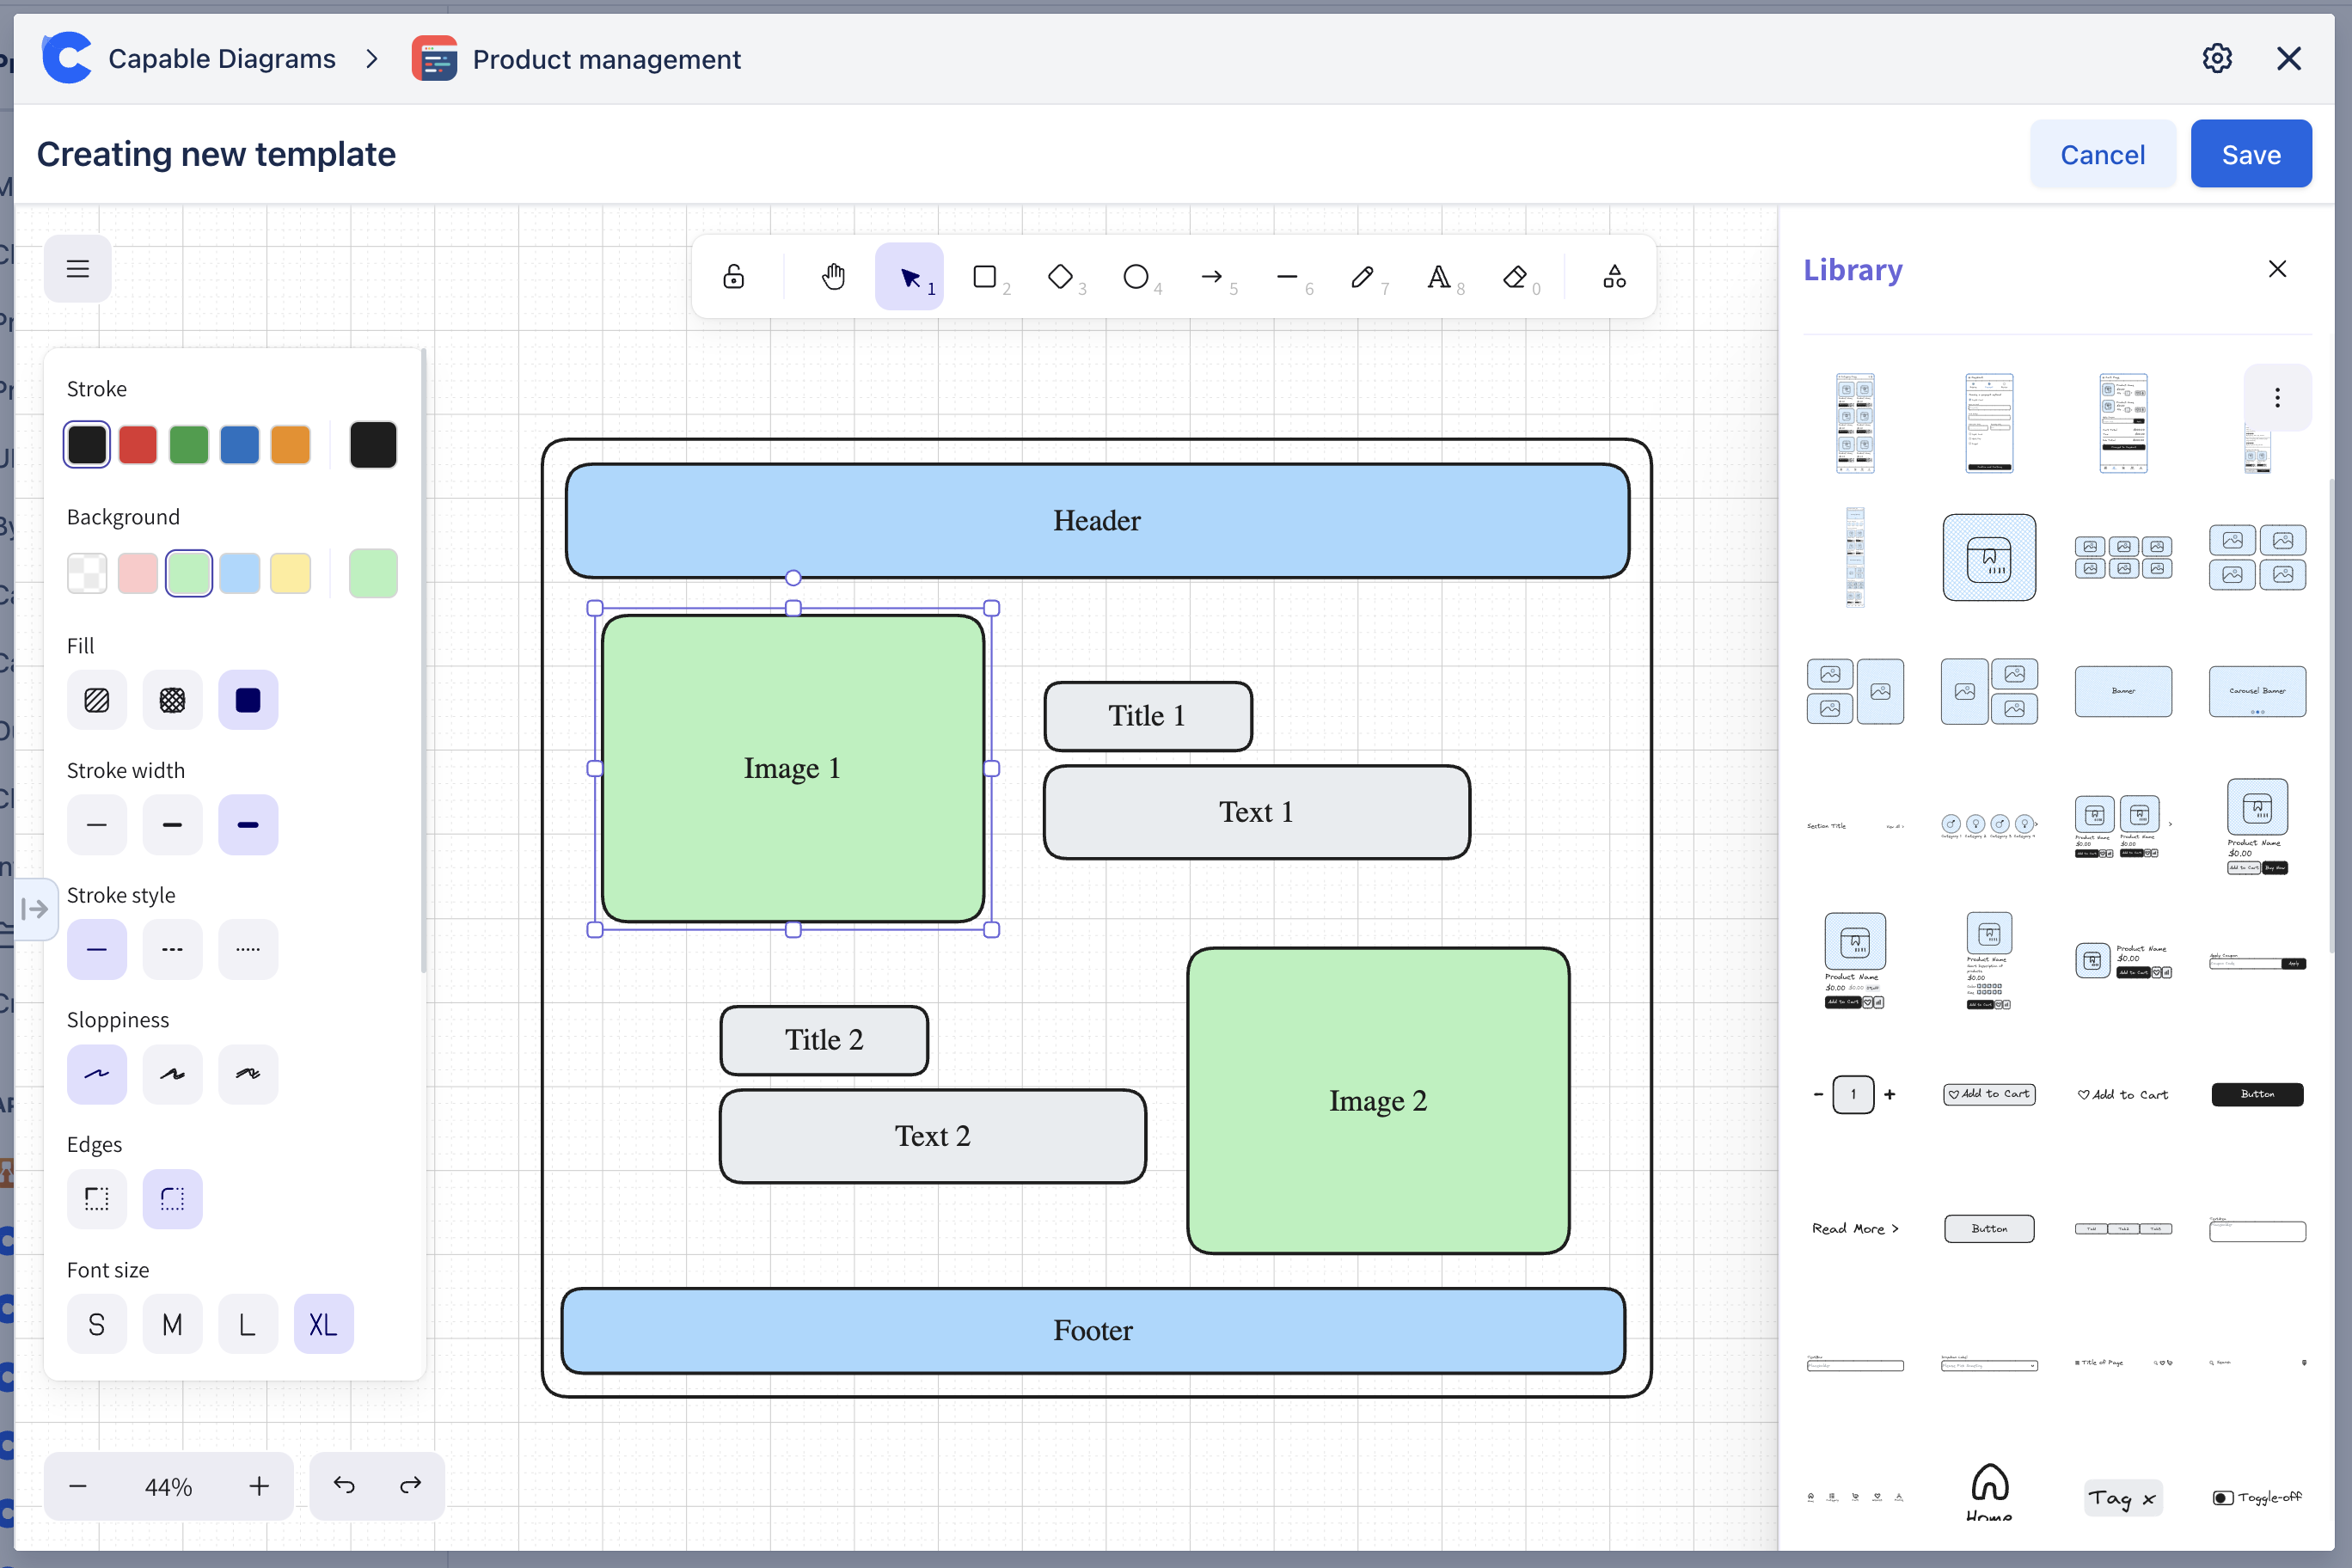
Task: Select the Ellipse shape tool
Action: point(1136,276)
